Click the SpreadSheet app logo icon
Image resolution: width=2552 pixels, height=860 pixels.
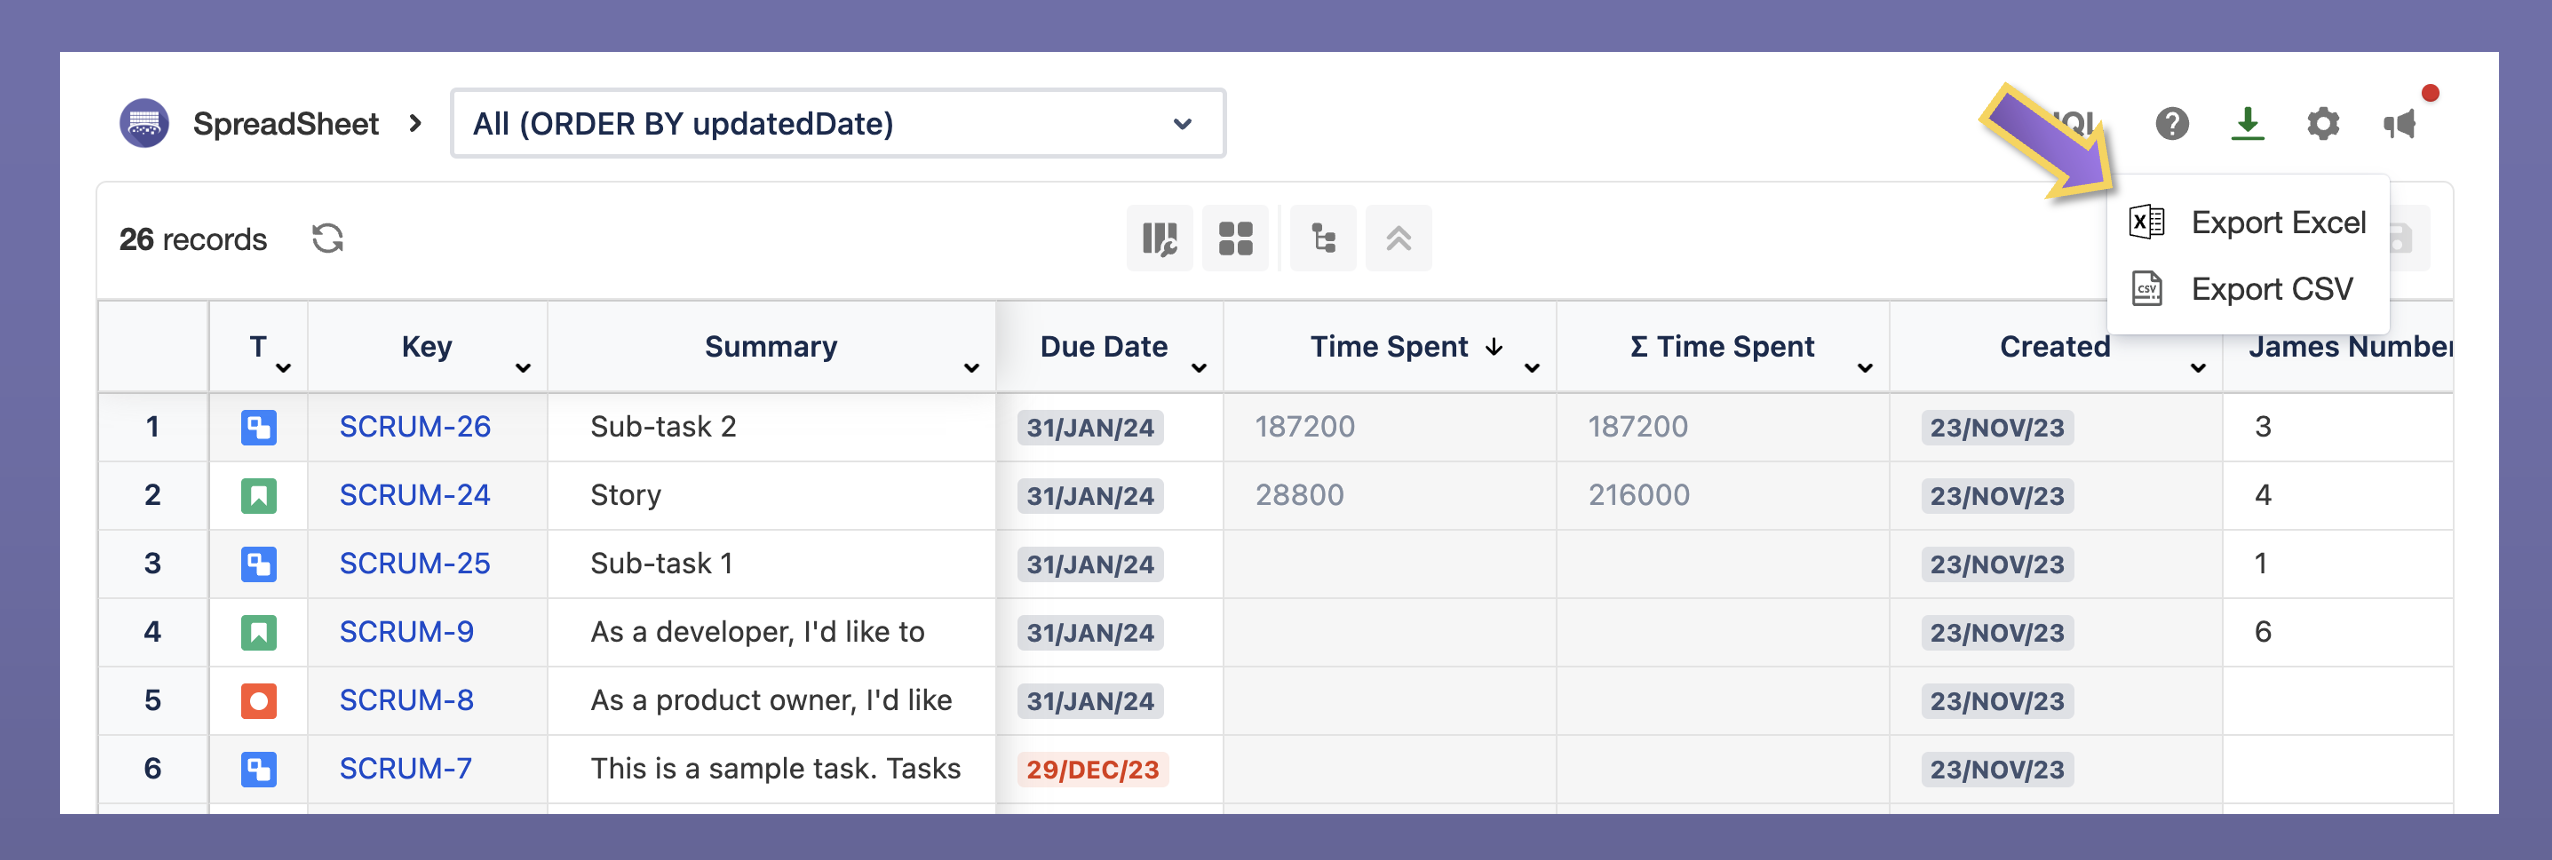click(x=145, y=124)
